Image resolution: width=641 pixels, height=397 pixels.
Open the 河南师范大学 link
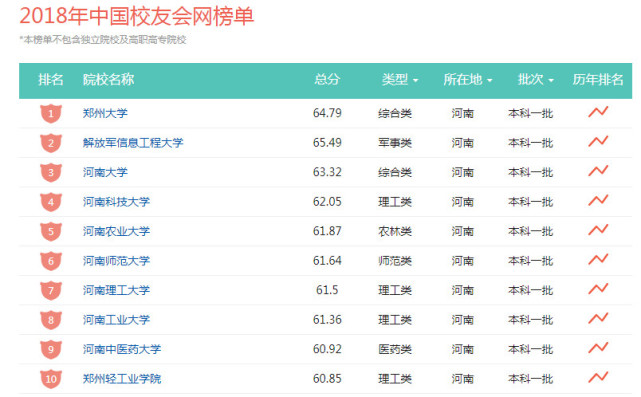coord(116,260)
